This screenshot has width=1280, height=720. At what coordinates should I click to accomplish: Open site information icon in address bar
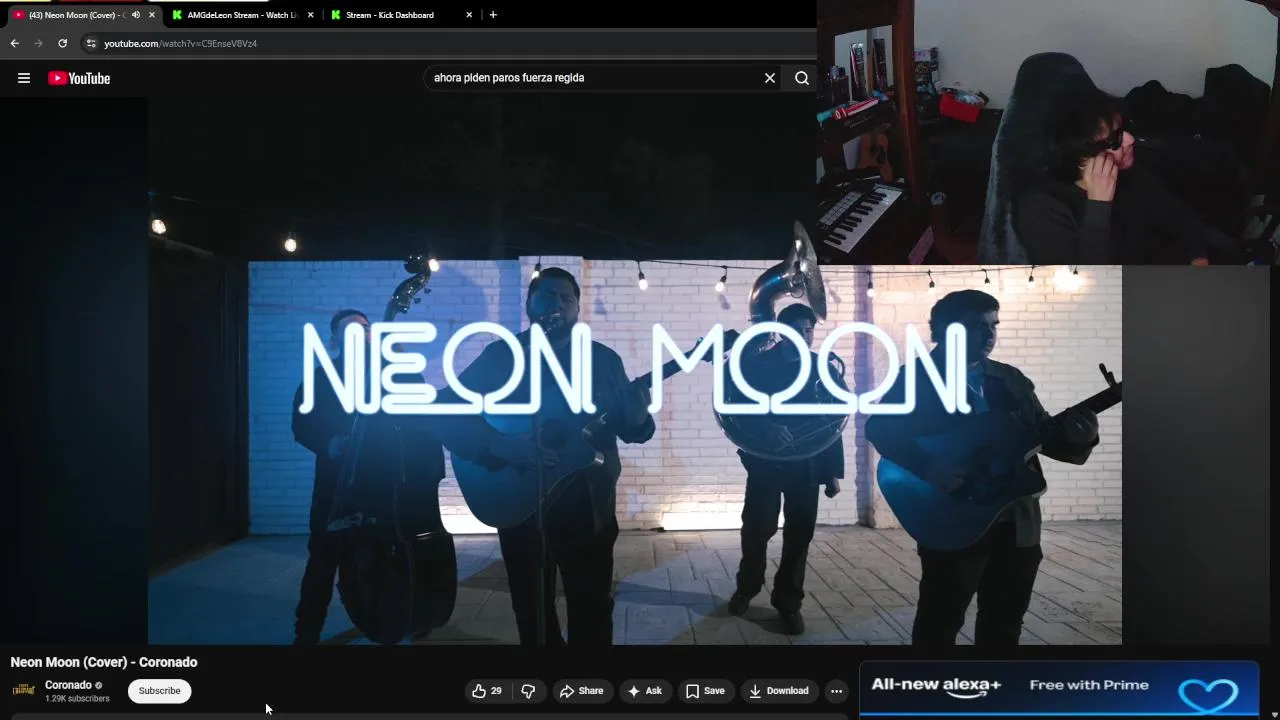[91, 43]
